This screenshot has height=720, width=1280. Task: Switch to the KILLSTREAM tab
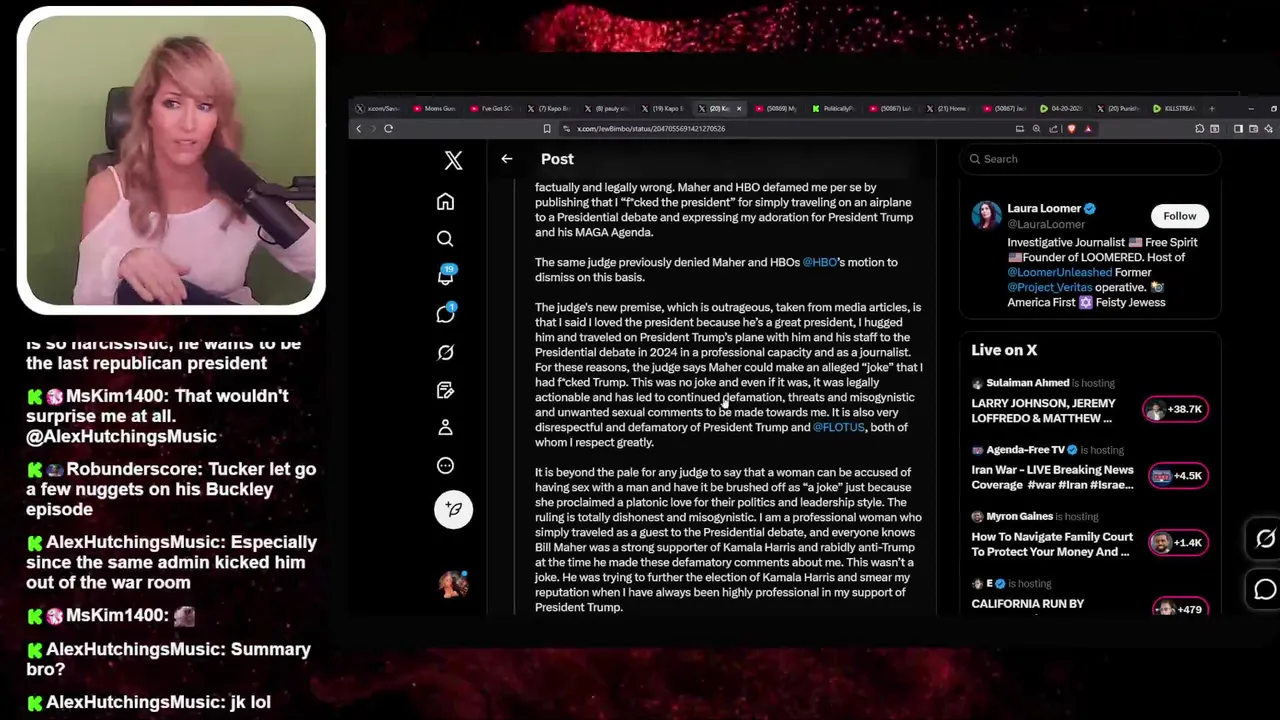pyautogui.click(x=1175, y=108)
